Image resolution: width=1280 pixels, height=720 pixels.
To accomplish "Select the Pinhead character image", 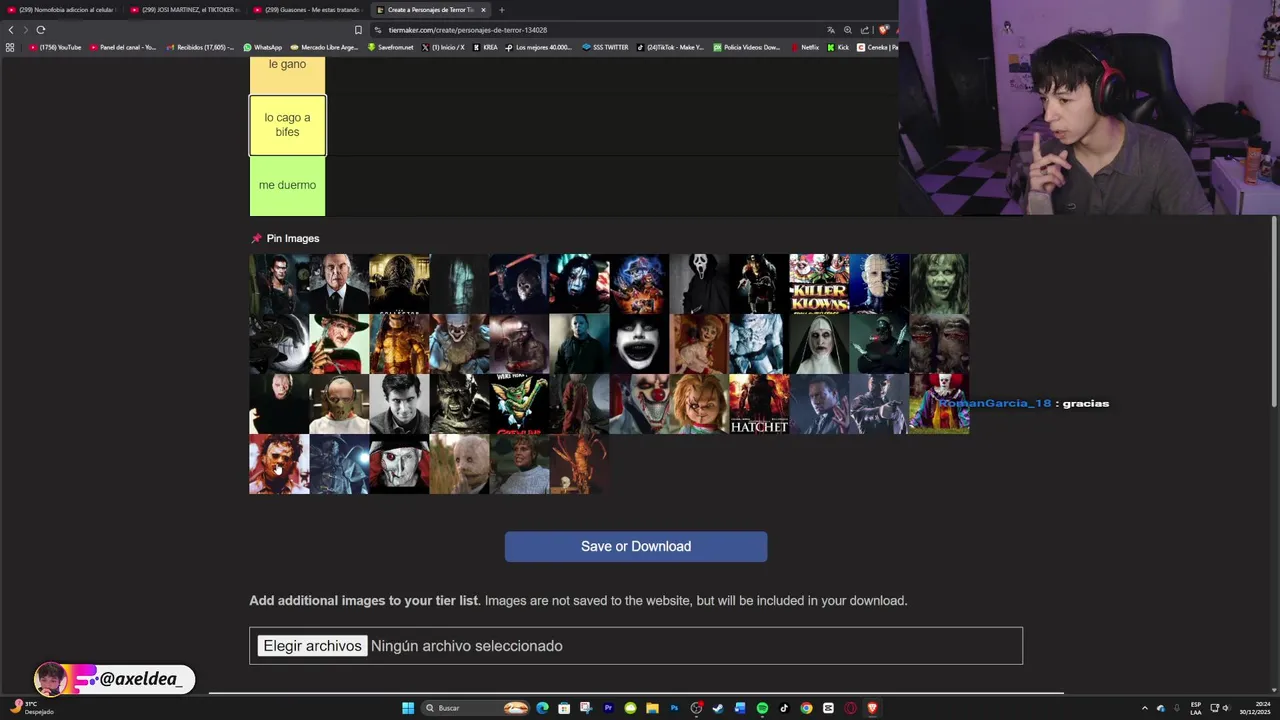I will click(879, 284).
